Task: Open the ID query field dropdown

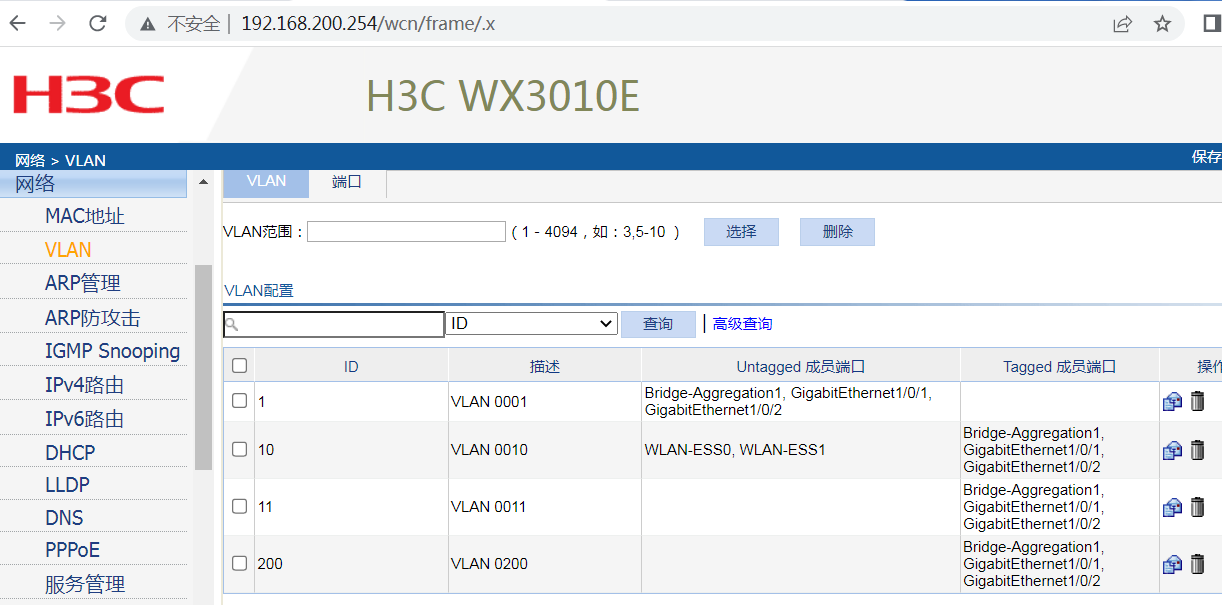Action: pyautogui.click(x=531, y=324)
